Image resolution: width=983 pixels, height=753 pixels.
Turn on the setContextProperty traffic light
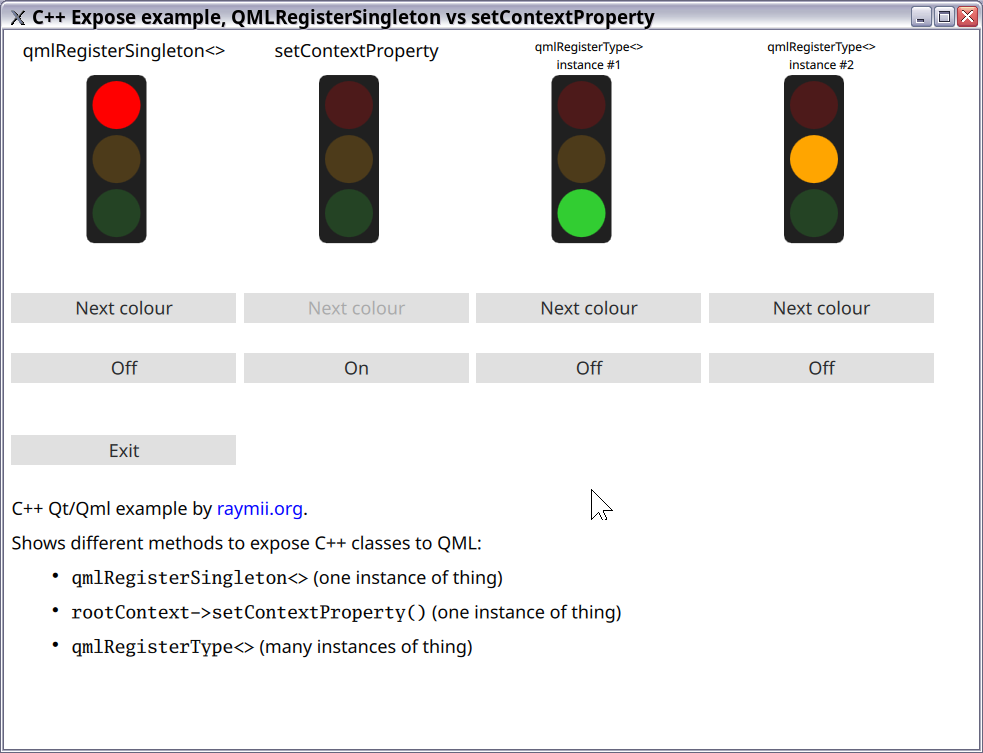(x=356, y=367)
